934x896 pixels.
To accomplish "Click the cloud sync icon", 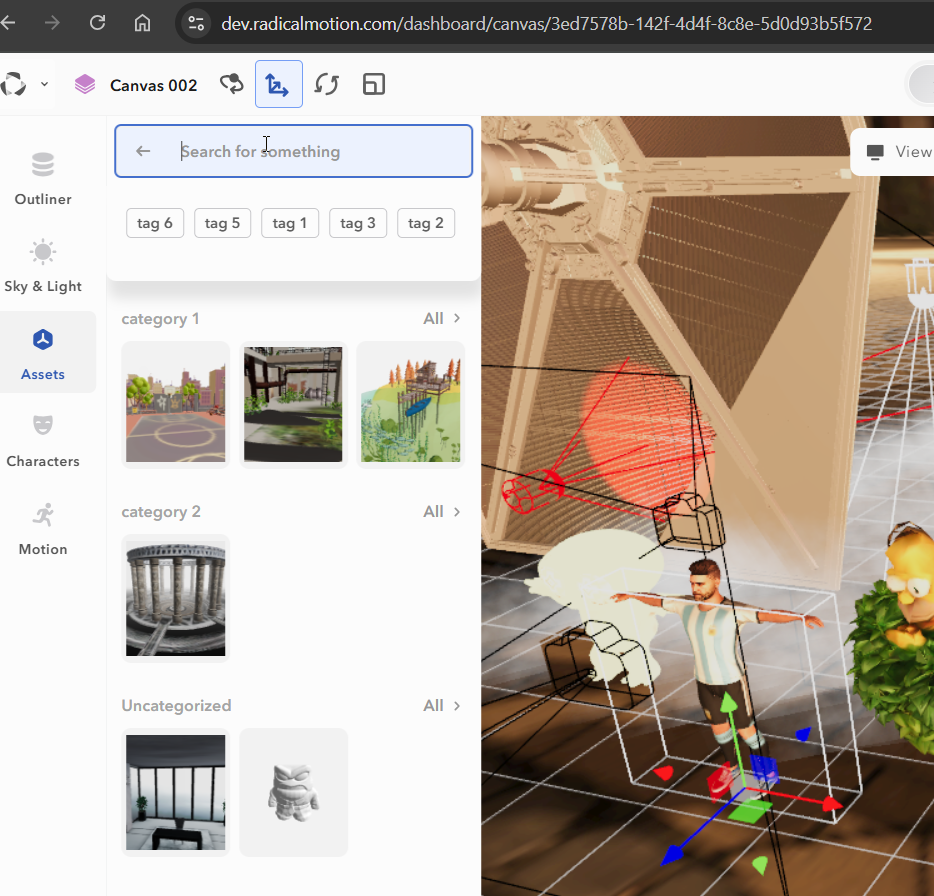I will 232,84.
